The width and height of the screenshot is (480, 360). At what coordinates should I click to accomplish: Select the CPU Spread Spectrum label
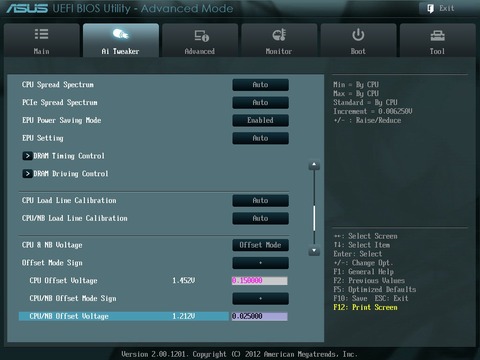point(58,85)
